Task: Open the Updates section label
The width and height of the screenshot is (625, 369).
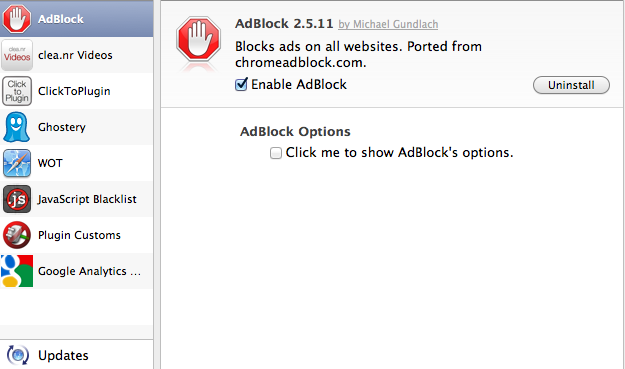Action: 63,355
